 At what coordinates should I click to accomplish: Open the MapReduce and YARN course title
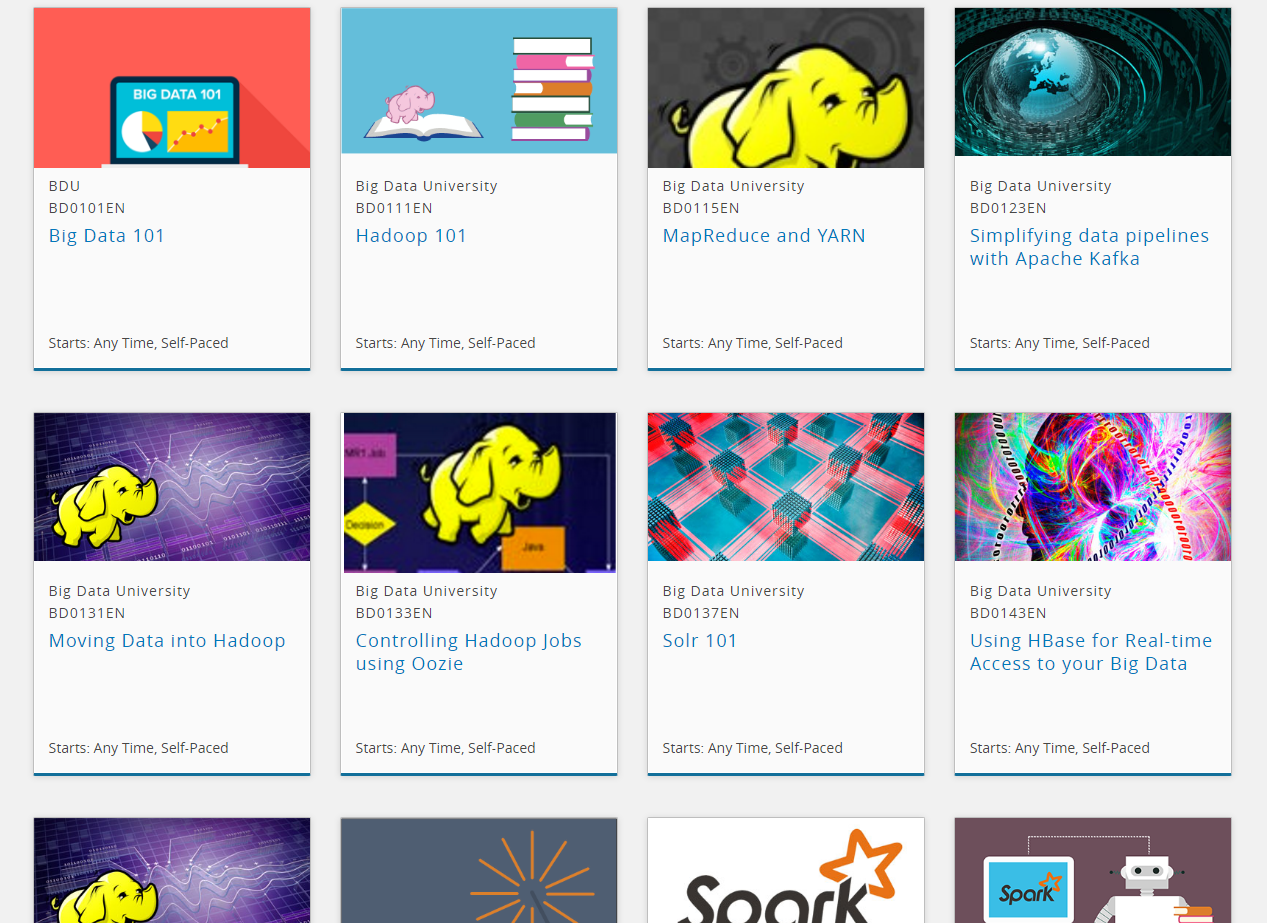[x=764, y=236]
